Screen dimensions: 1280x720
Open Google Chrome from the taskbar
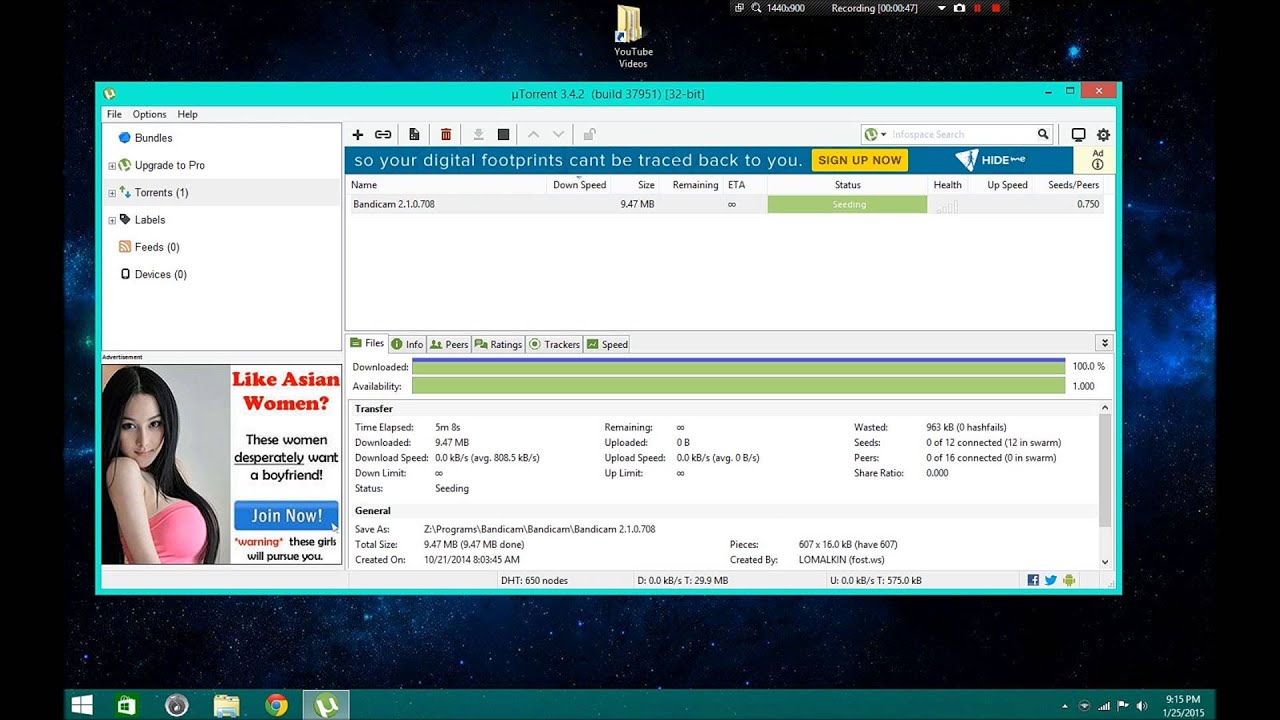(276, 705)
